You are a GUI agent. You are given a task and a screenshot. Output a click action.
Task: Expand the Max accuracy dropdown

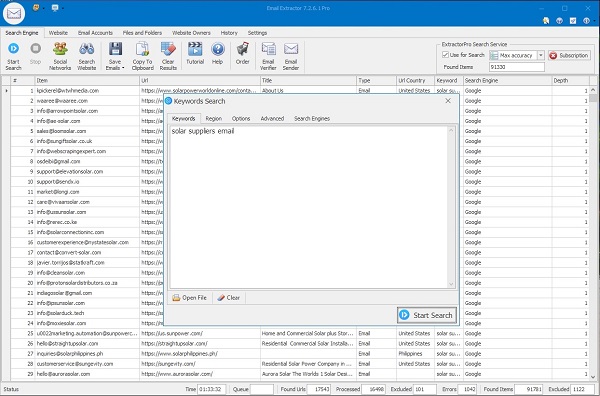coord(541,55)
